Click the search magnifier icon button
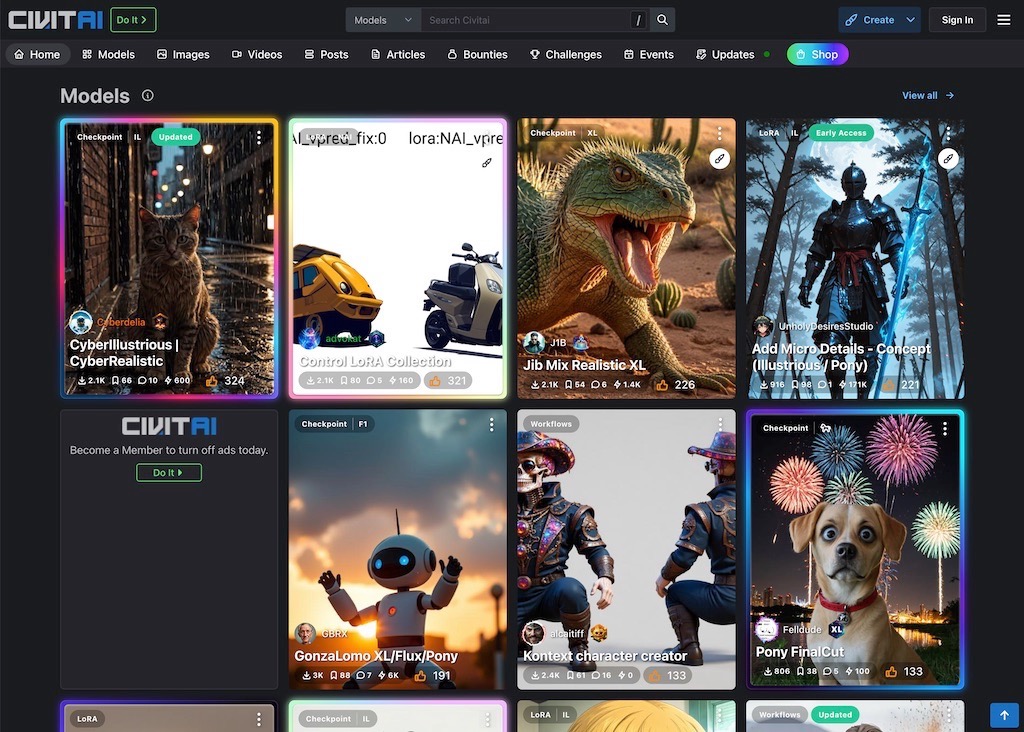This screenshot has width=1024, height=732. (662, 20)
